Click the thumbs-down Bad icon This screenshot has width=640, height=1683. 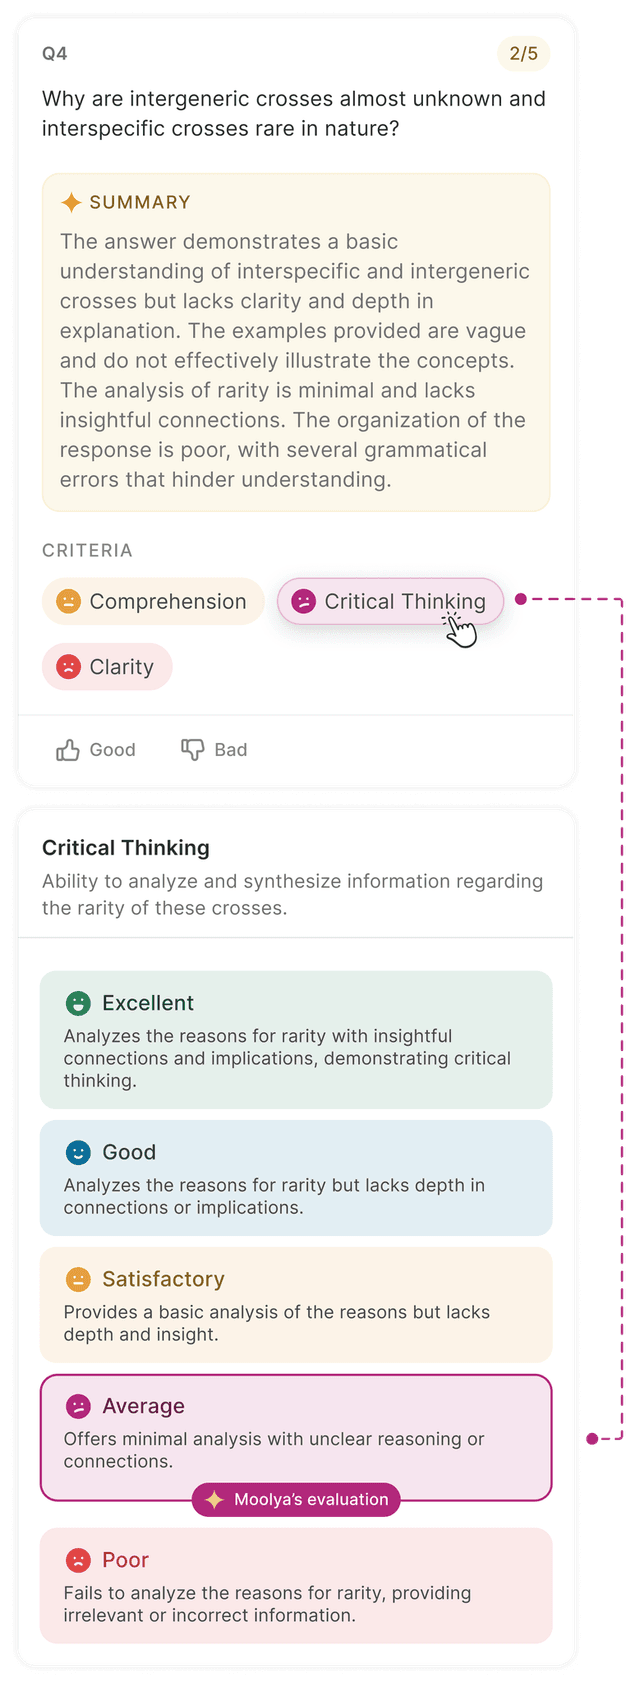[192, 749]
